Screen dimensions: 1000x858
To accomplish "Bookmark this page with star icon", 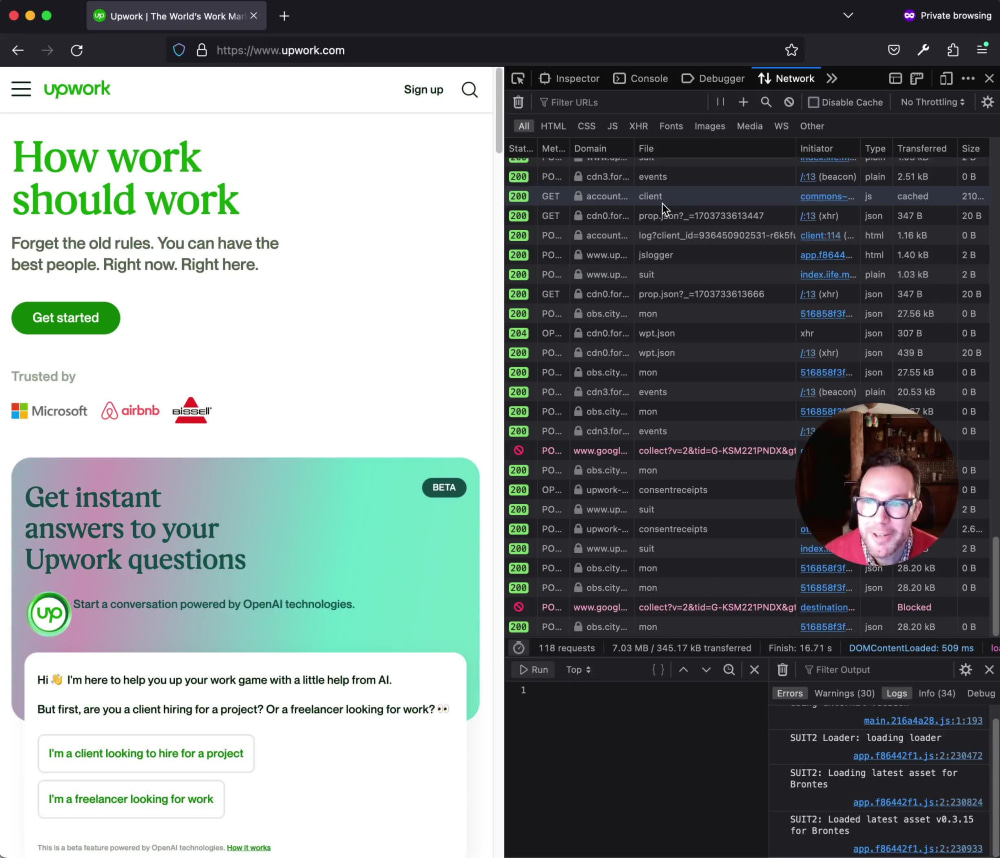I will point(791,50).
